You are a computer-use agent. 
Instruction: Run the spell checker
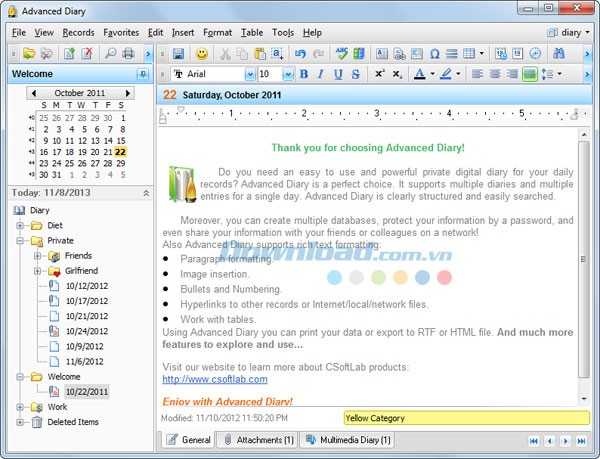(343, 53)
